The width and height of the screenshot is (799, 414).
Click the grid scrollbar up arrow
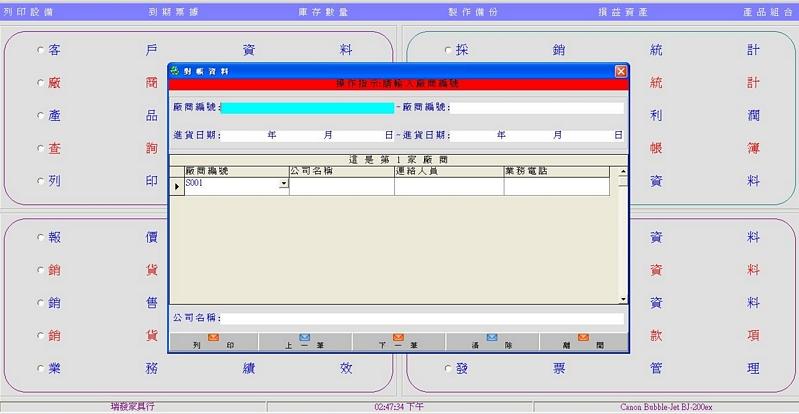[x=622, y=172]
